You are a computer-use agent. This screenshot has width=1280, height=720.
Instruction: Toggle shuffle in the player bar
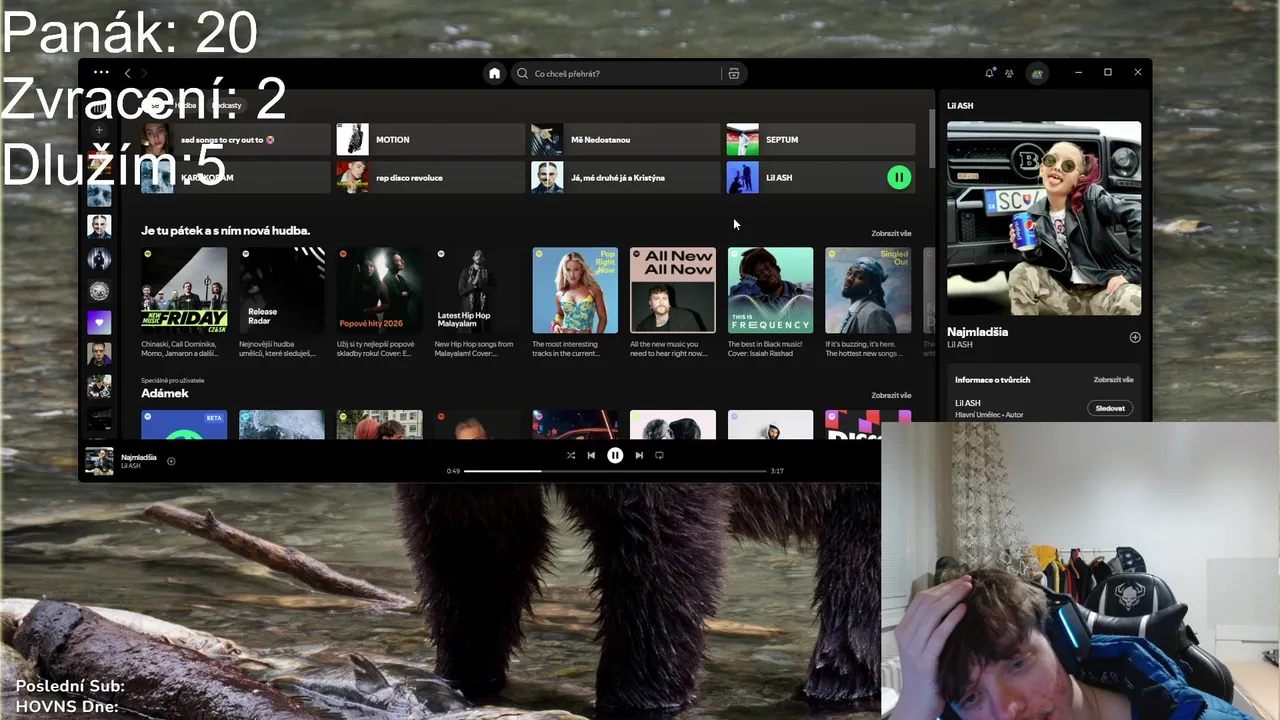571,455
